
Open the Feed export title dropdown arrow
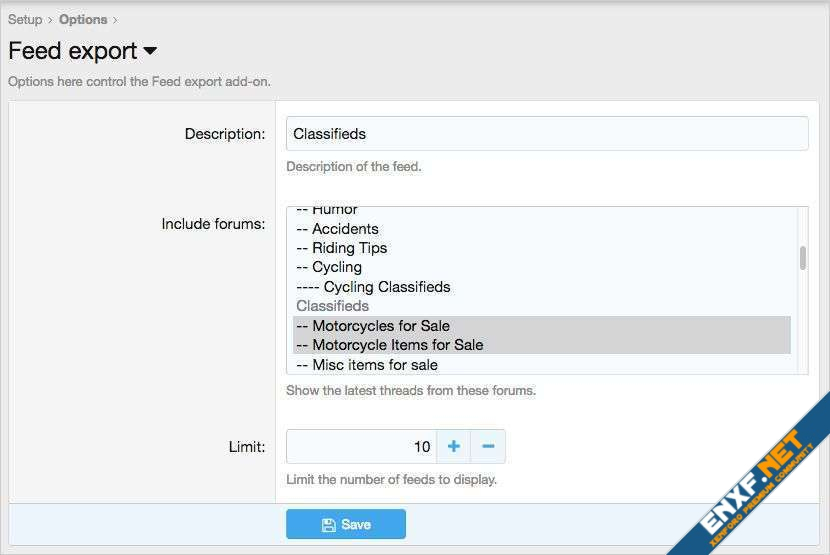(x=150, y=50)
